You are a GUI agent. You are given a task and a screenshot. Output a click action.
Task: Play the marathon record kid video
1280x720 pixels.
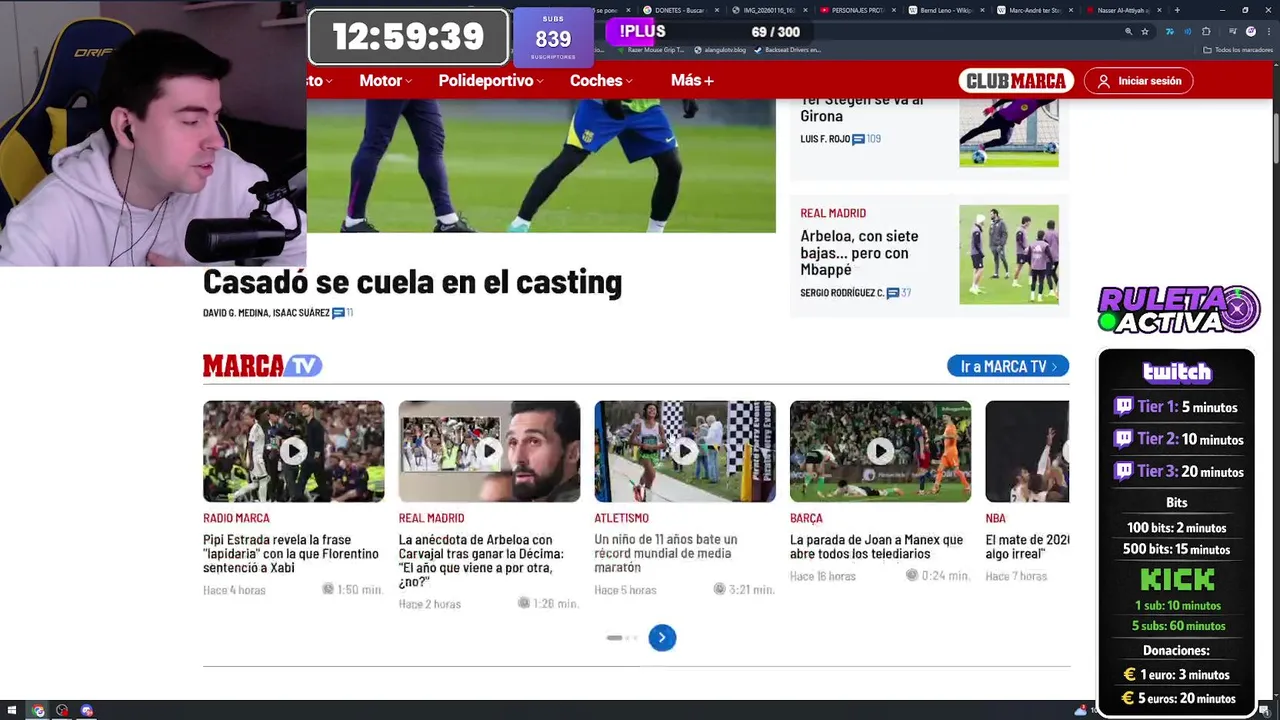pyautogui.click(x=685, y=451)
